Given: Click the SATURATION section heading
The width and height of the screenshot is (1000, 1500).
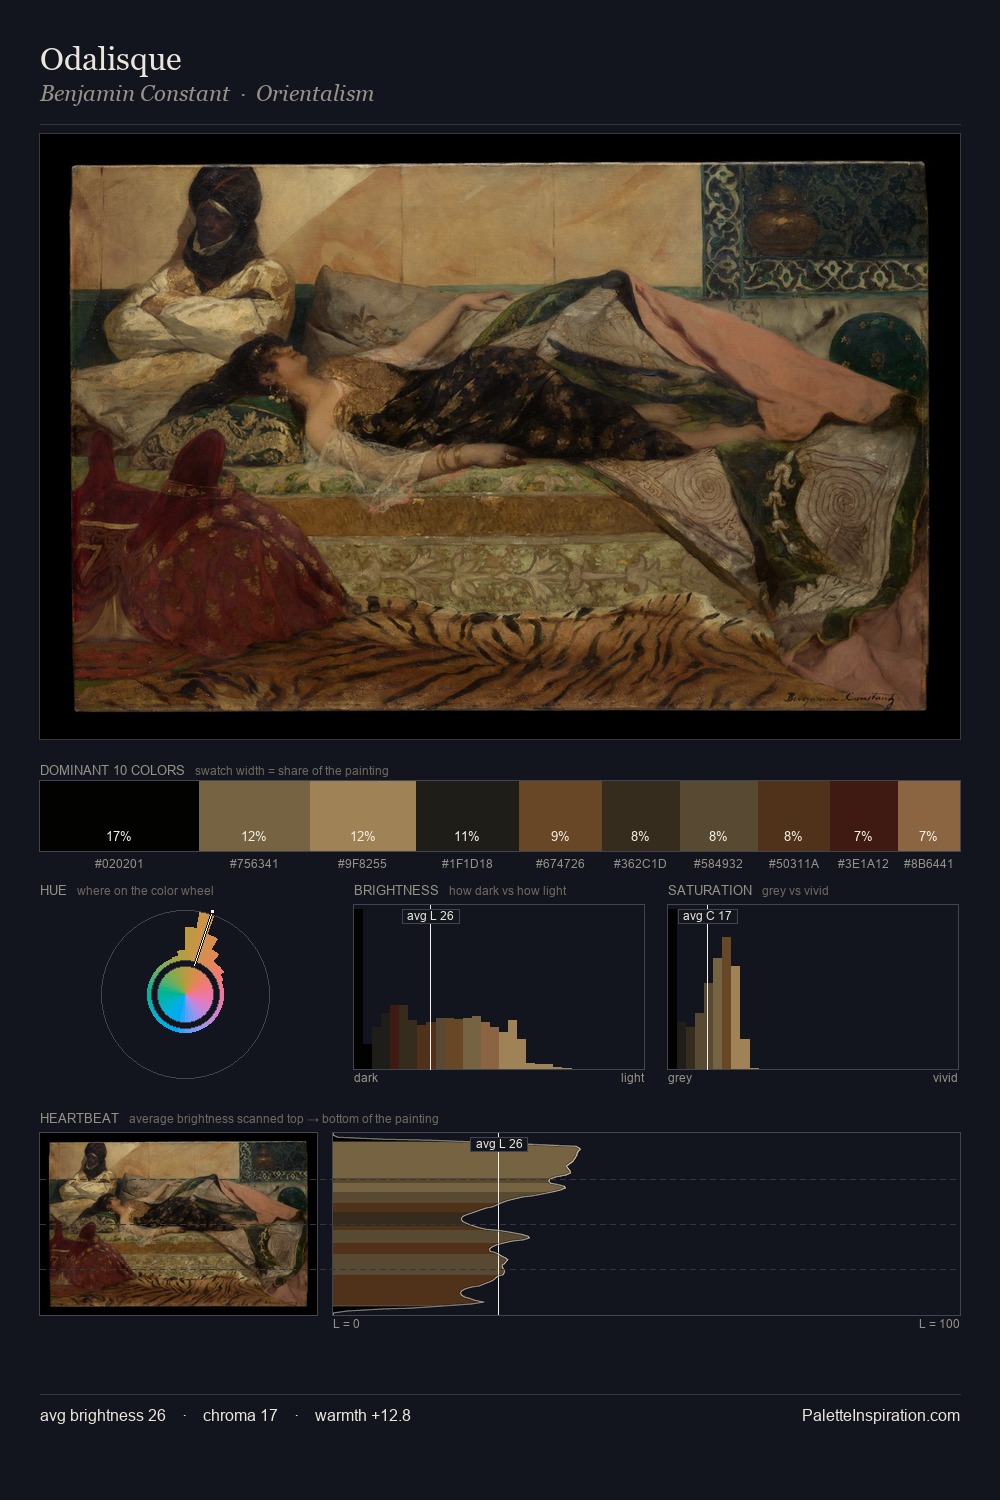Looking at the screenshot, I should tap(710, 890).
